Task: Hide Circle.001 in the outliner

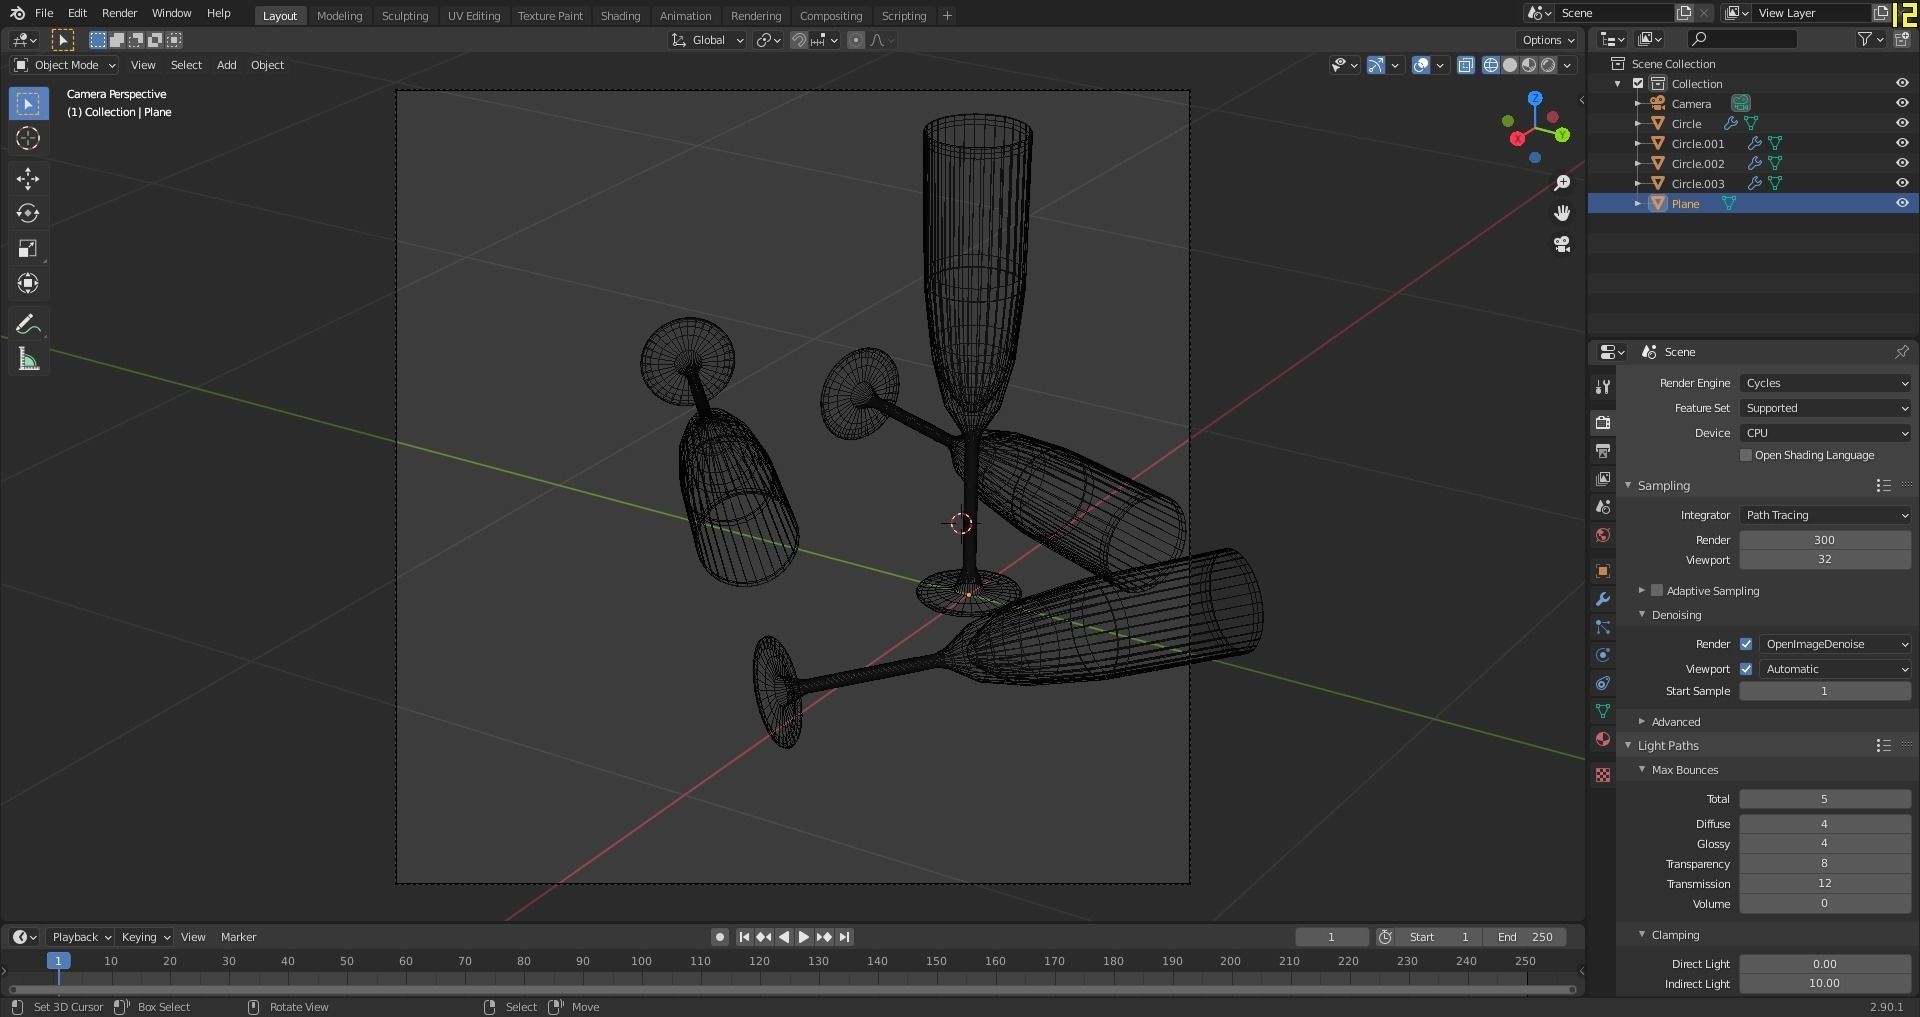Action: coord(1902,143)
